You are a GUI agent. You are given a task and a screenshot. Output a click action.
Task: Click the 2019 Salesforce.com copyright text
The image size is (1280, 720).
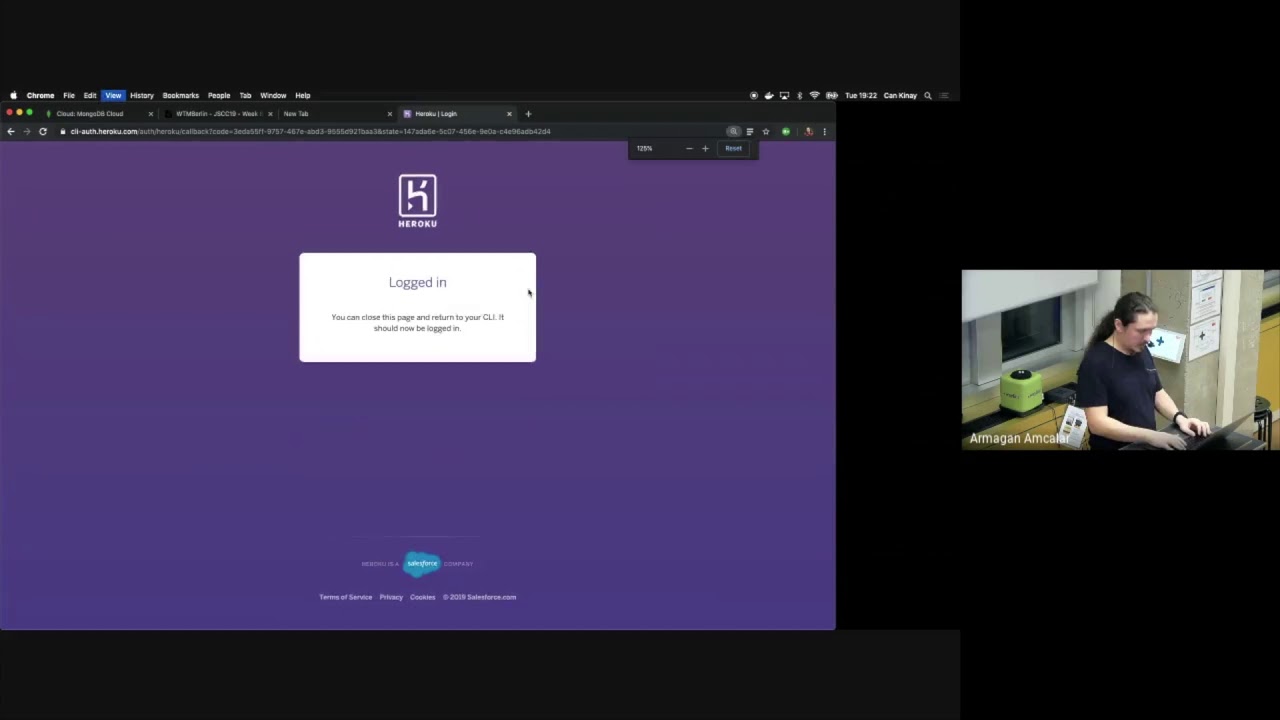point(480,597)
